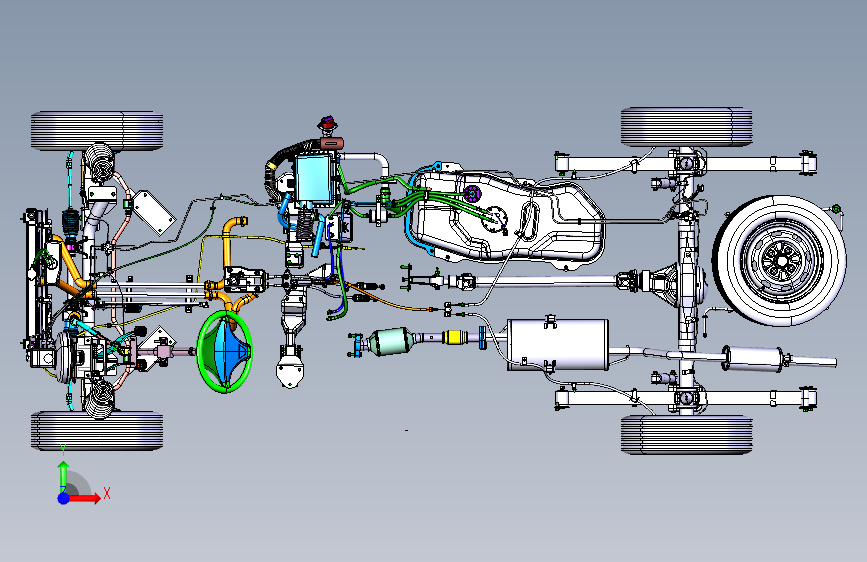Select the purple fuel pump cap on the tank

(x=472, y=194)
